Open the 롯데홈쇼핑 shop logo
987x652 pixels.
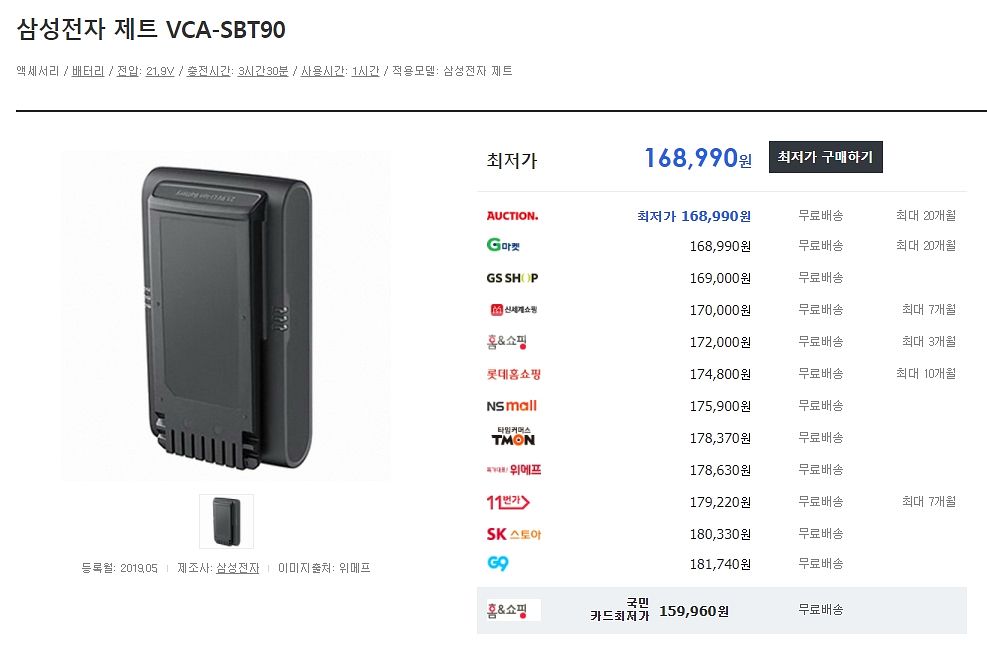(x=513, y=374)
